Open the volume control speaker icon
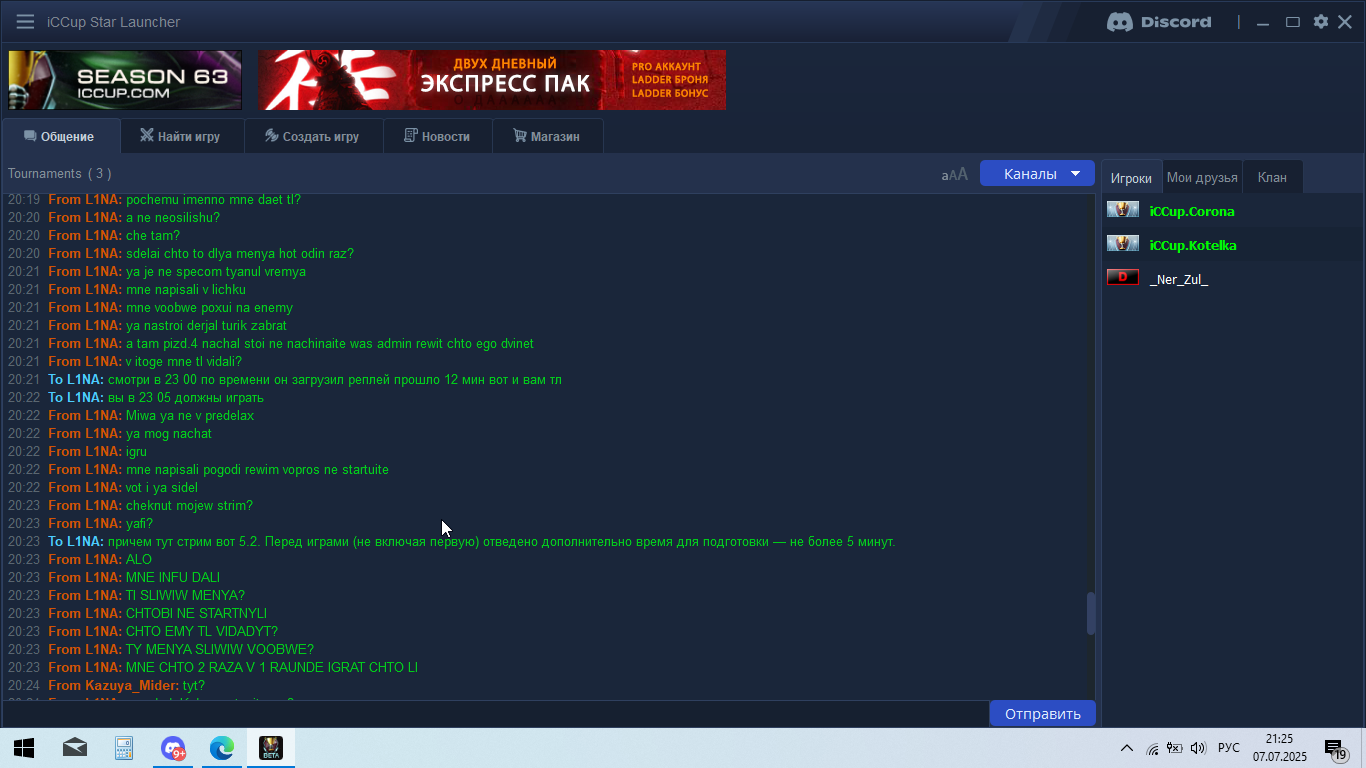1366x768 pixels. click(x=1198, y=748)
